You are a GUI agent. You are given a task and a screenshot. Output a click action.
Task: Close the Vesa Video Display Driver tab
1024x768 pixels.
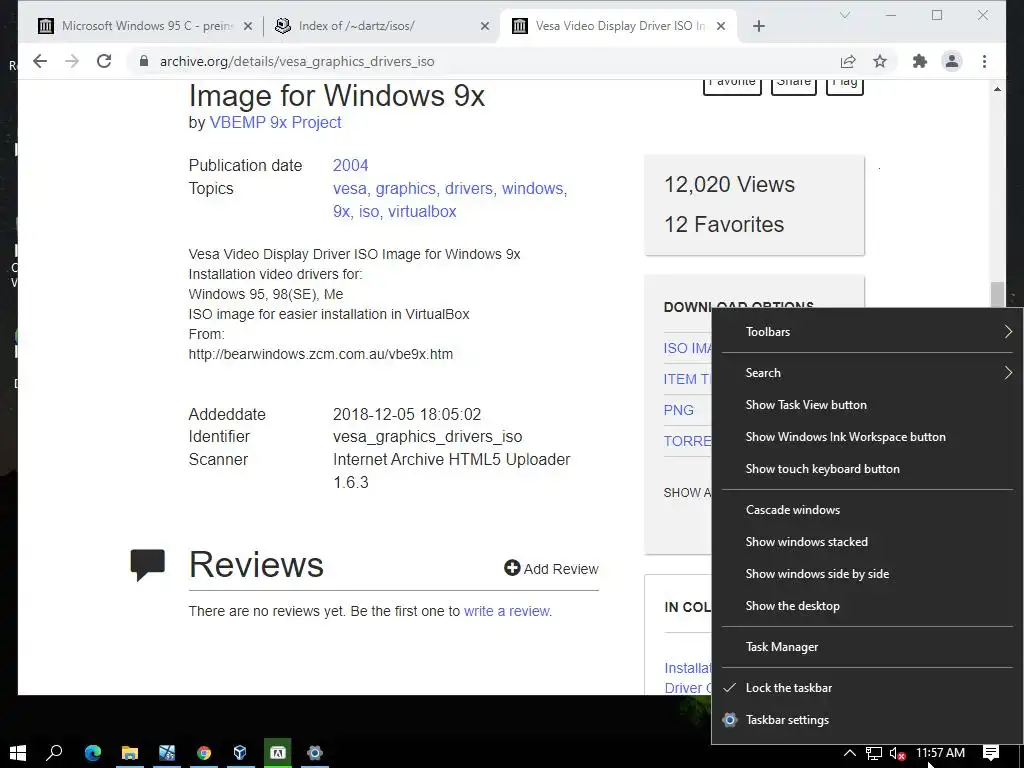(720, 26)
